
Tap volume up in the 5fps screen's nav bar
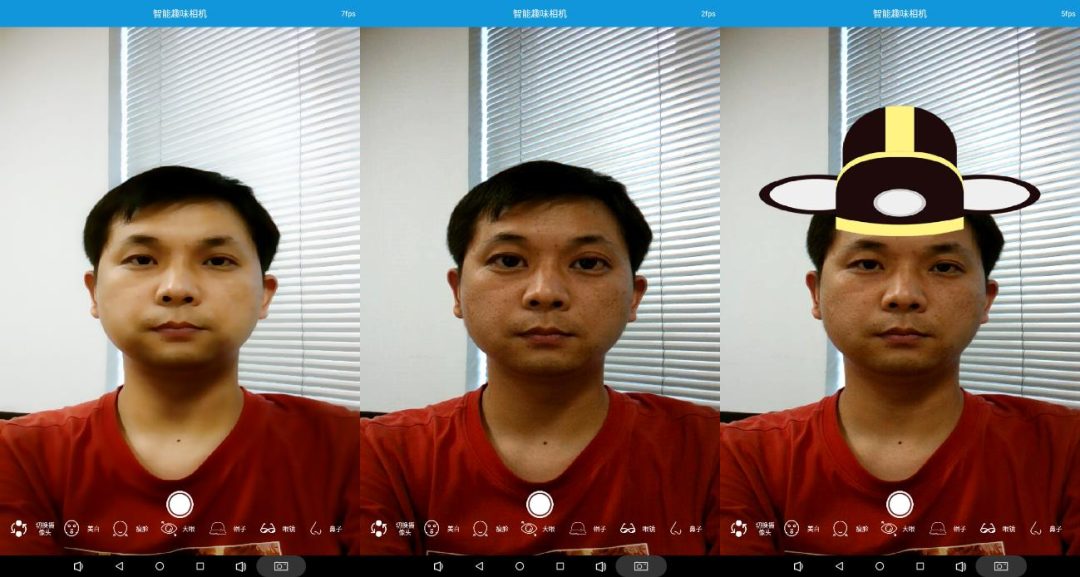coord(961,566)
